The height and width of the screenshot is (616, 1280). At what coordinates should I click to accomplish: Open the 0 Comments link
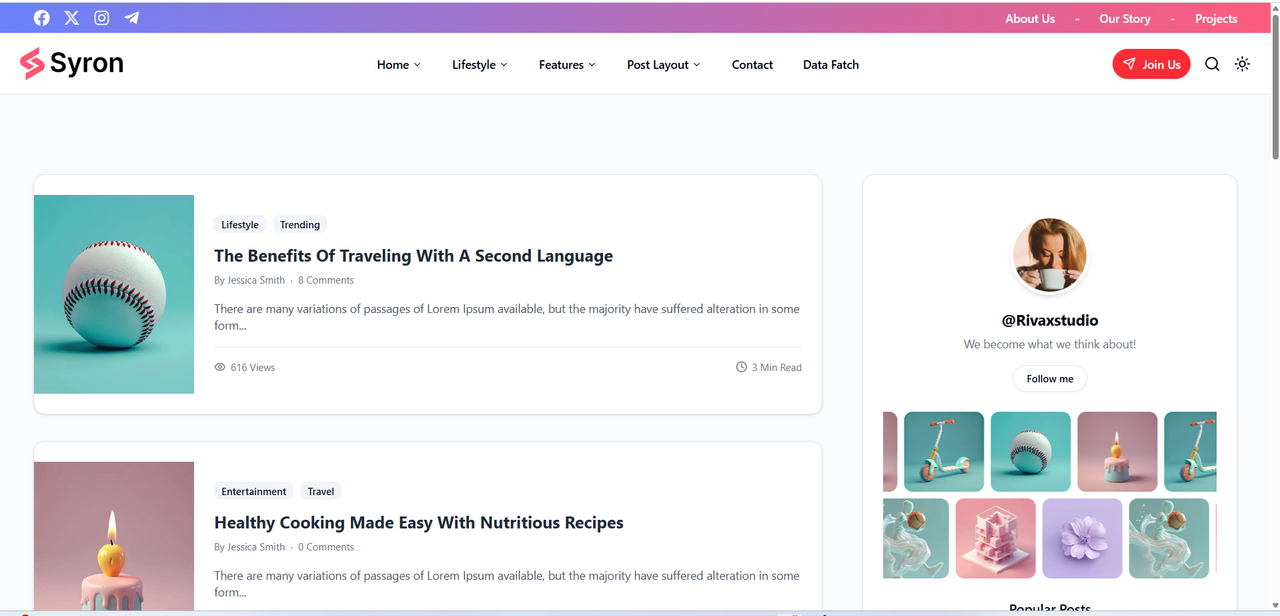(326, 547)
